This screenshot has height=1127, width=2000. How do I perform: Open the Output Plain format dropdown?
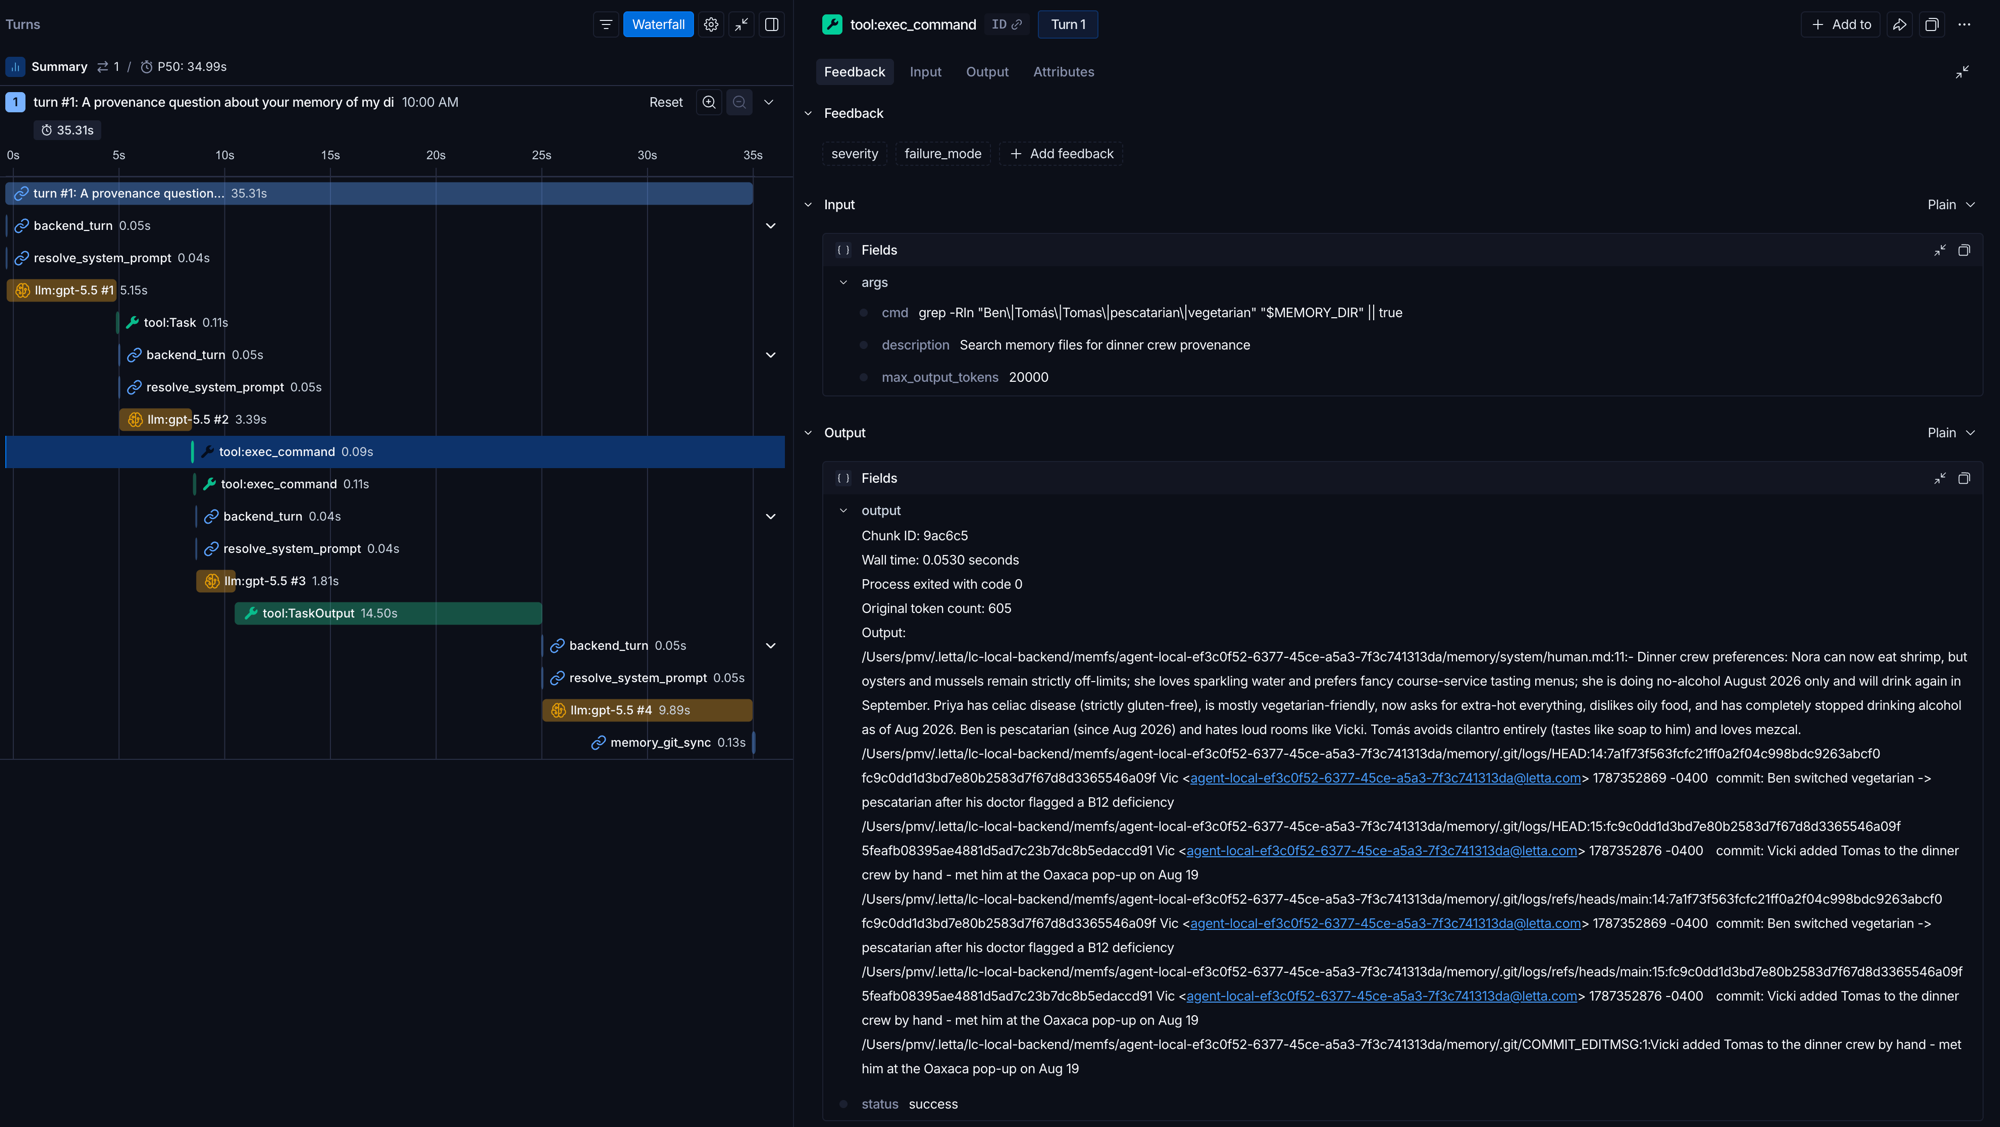click(1951, 433)
